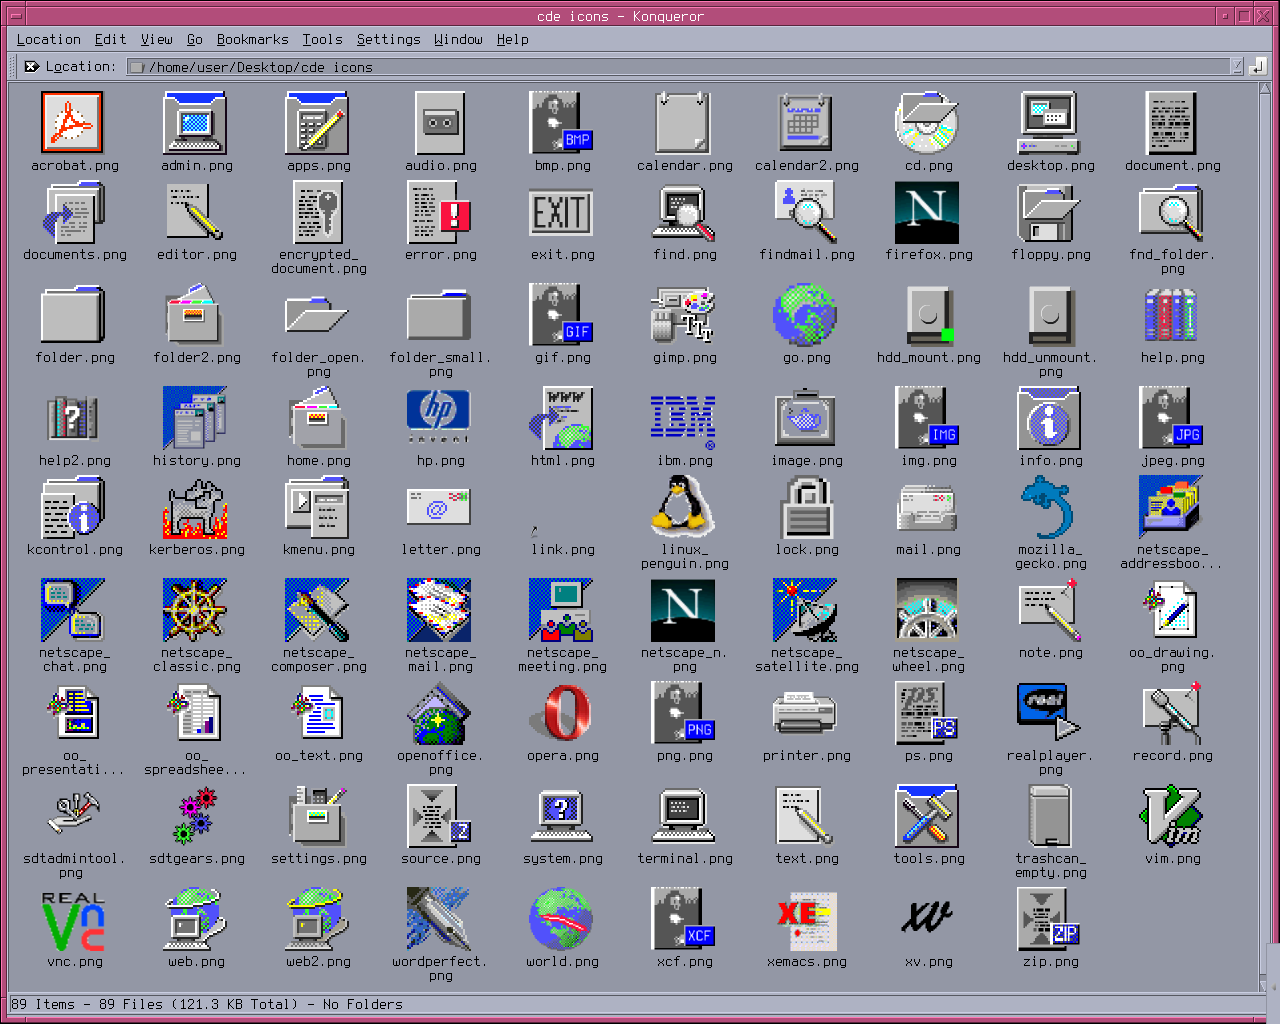Select the go.png globe icon
The image size is (1280, 1024).
click(x=805, y=315)
